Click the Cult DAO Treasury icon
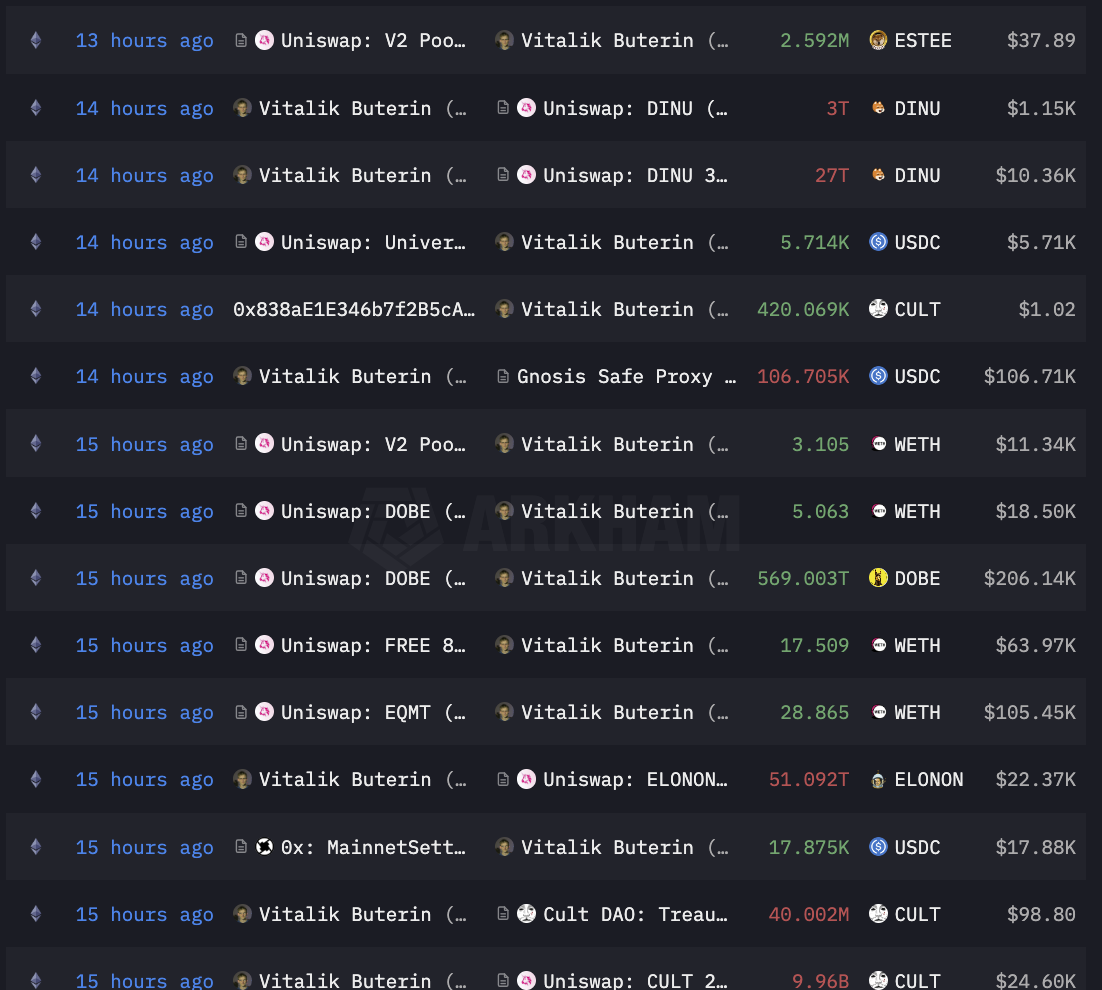This screenshot has width=1102, height=990. 526,913
